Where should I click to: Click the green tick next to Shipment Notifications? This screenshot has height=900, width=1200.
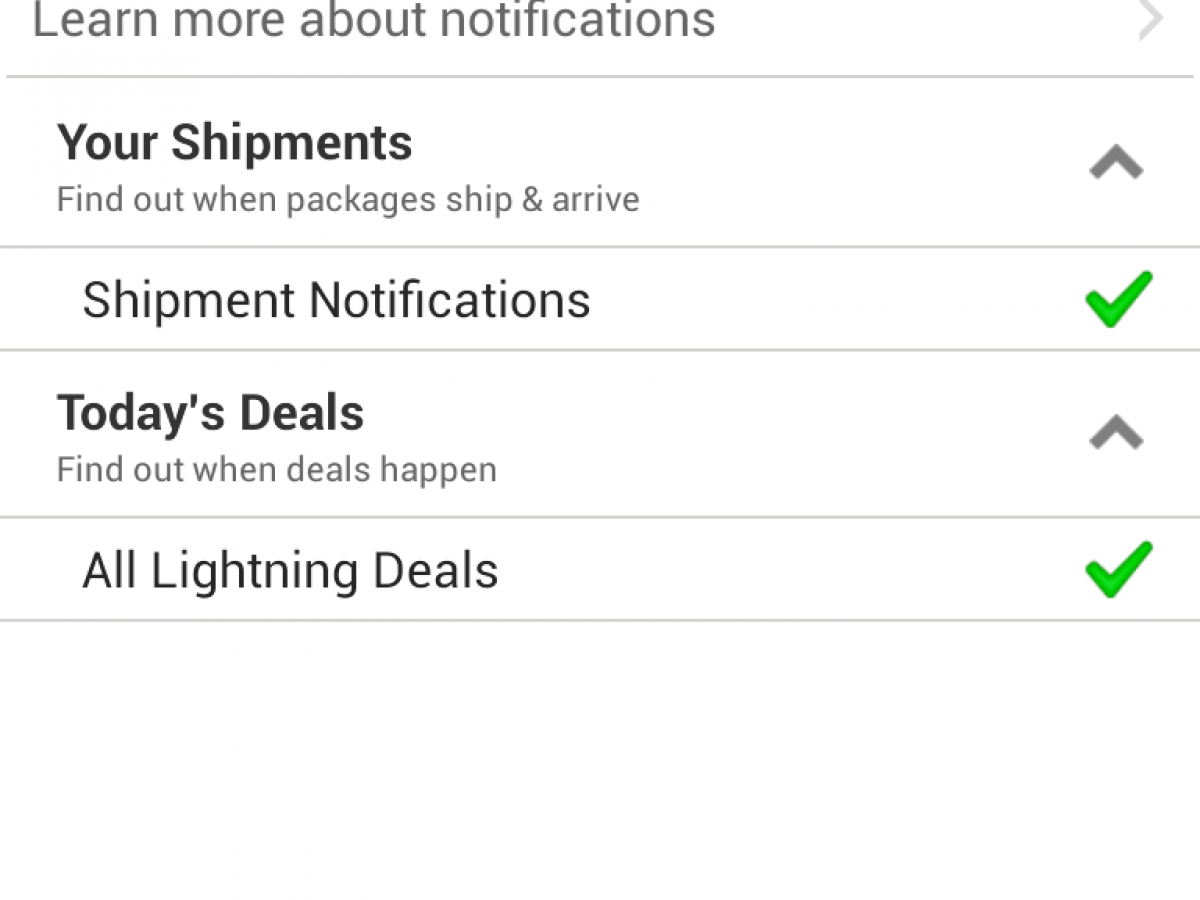tap(1118, 299)
